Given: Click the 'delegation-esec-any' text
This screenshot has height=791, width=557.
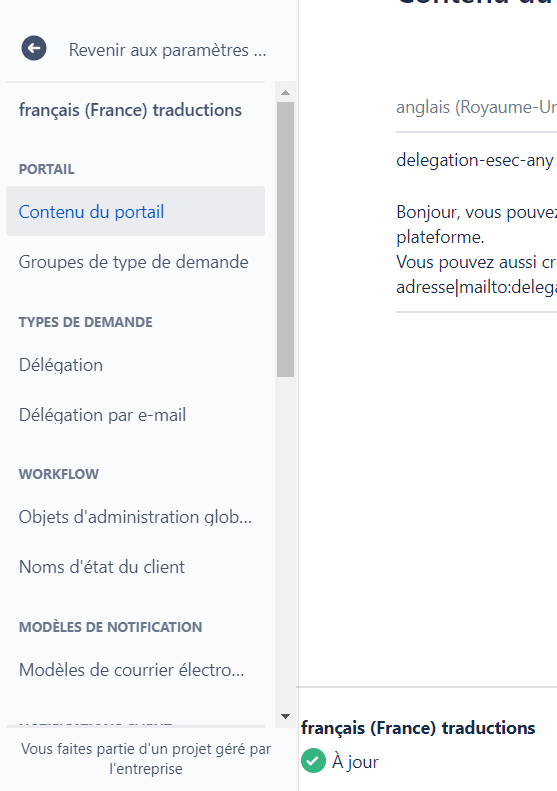Looking at the screenshot, I should tap(475, 160).
